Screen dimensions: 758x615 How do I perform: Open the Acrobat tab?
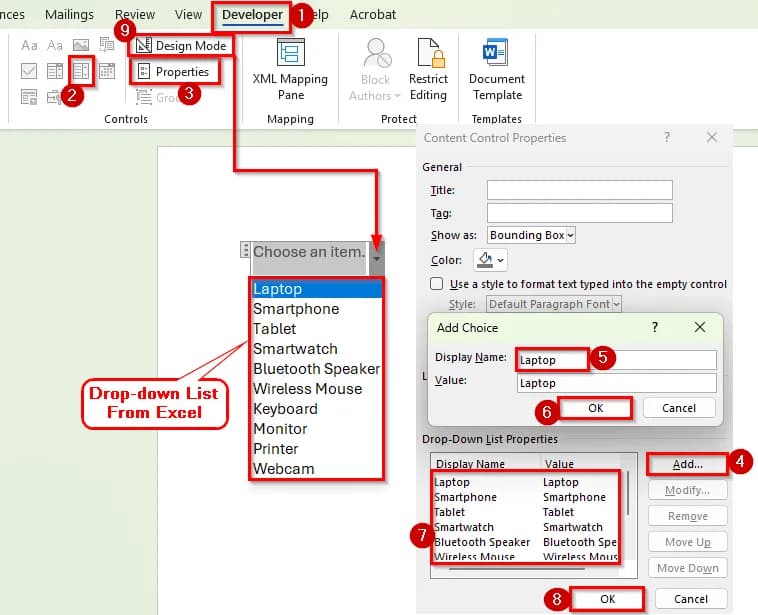pyautogui.click(x=373, y=15)
